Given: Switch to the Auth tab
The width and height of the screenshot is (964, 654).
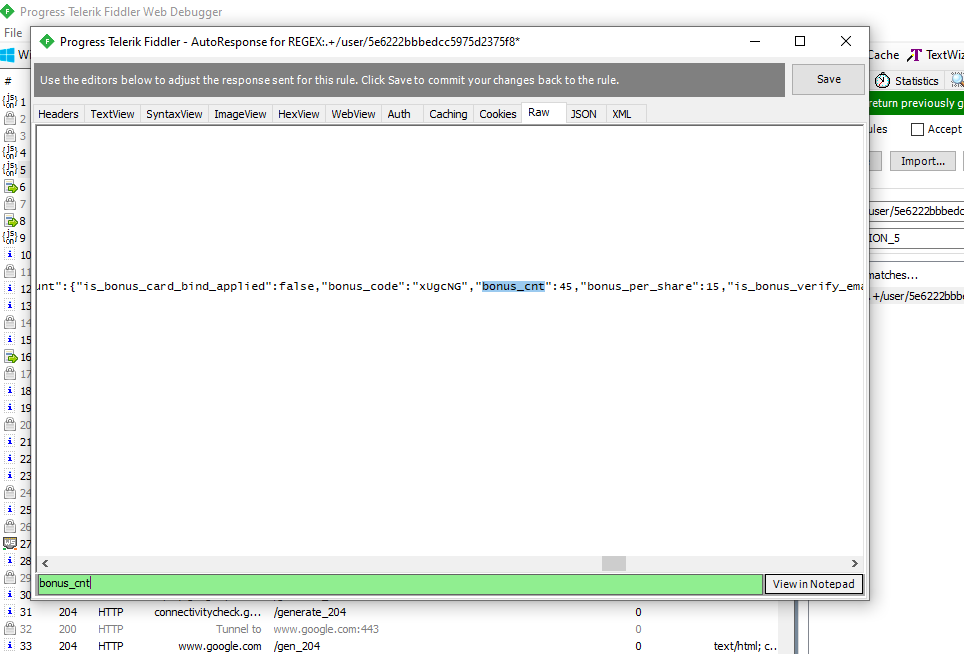Looking at the screenshot, I should coord(399,114).
